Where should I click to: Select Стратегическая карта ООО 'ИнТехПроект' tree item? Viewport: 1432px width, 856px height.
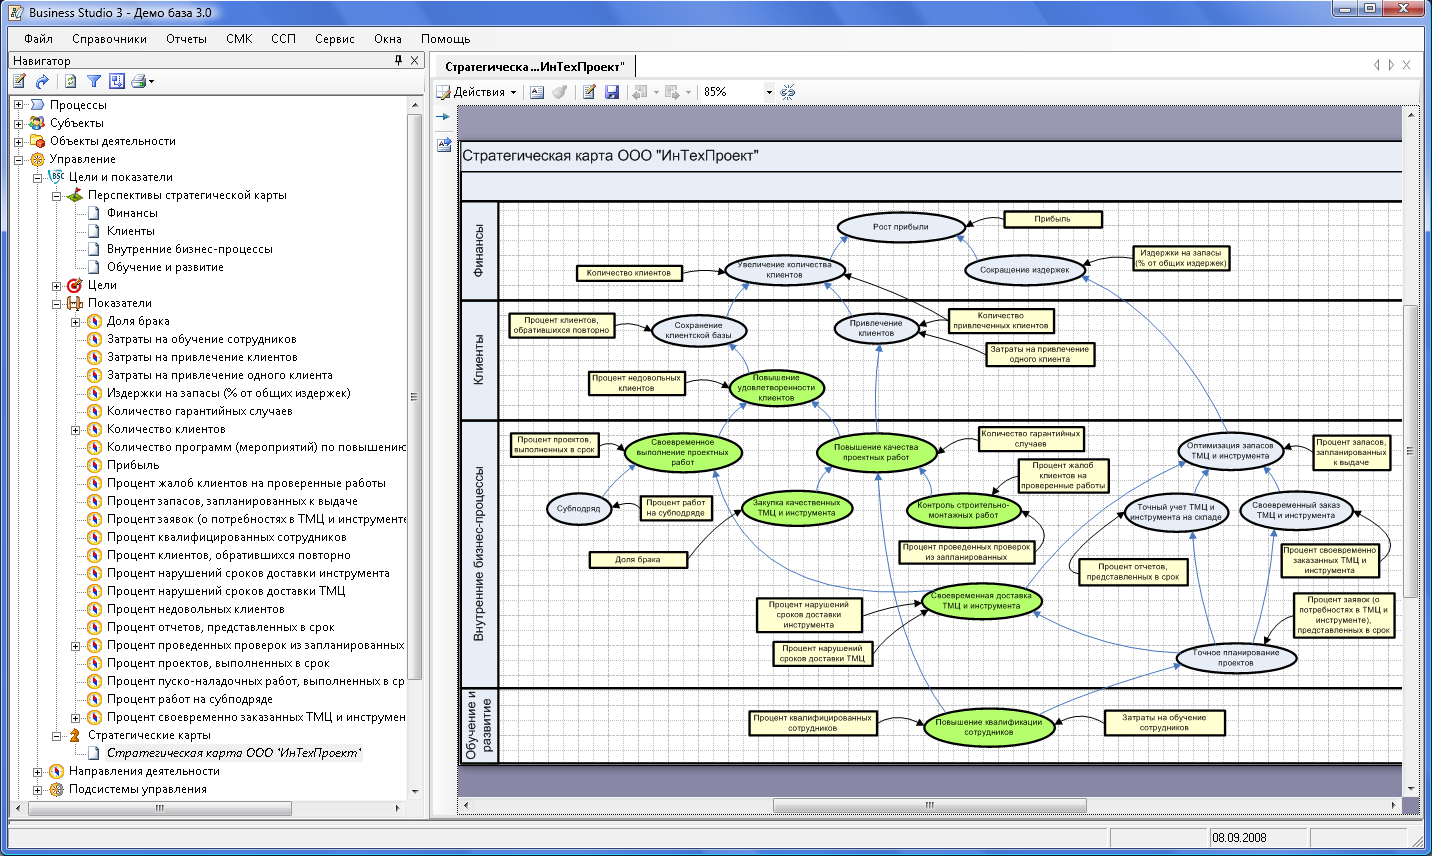(234, 753)
